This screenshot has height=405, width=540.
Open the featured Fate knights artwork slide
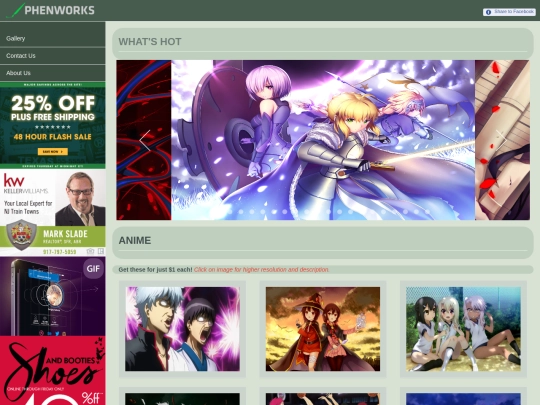pos(323,140)
